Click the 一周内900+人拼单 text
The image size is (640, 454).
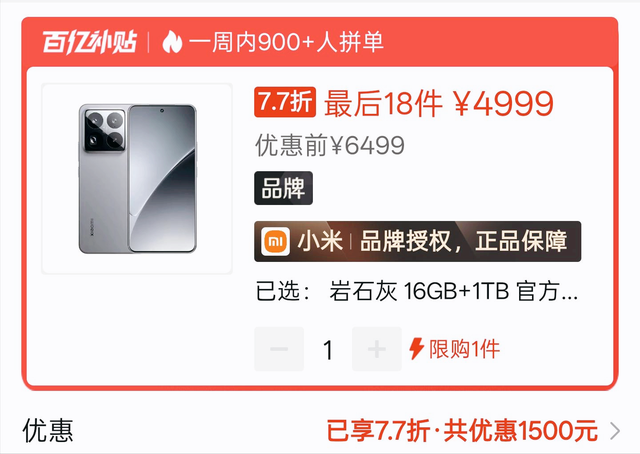pos(286,42)
